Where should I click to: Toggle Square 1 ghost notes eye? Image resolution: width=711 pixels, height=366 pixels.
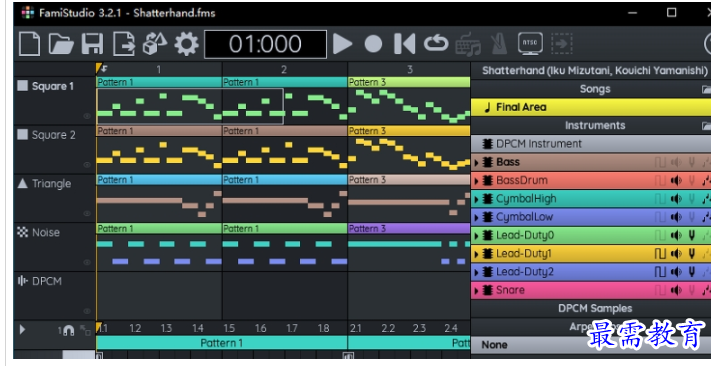click(x=88, y=116)
